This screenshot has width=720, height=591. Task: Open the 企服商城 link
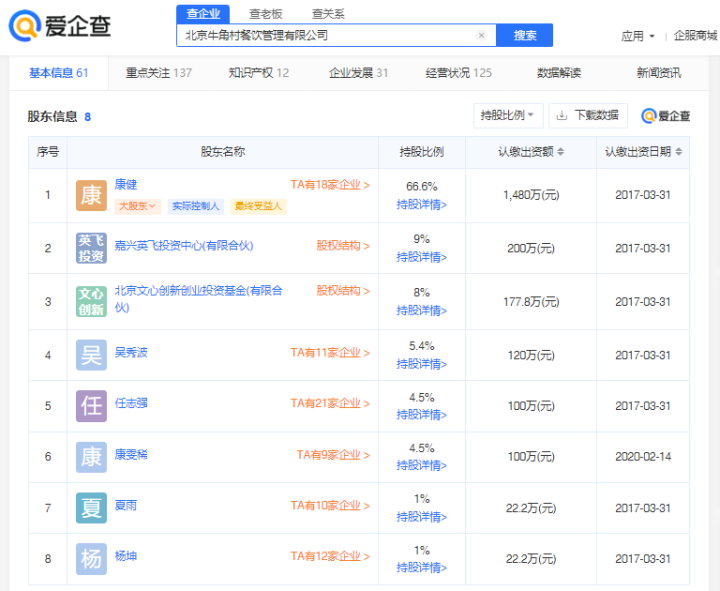point(695,36)
